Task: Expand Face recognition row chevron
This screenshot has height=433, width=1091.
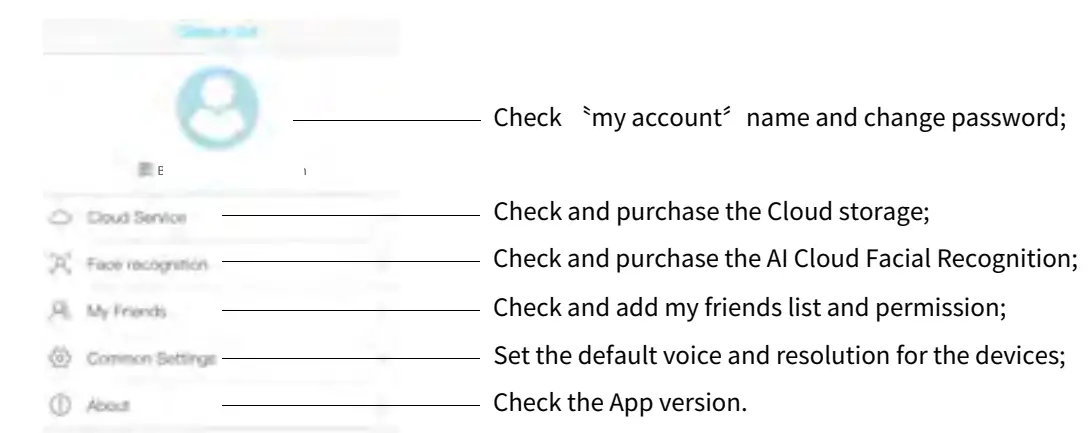Action: (x=384, y=264)
